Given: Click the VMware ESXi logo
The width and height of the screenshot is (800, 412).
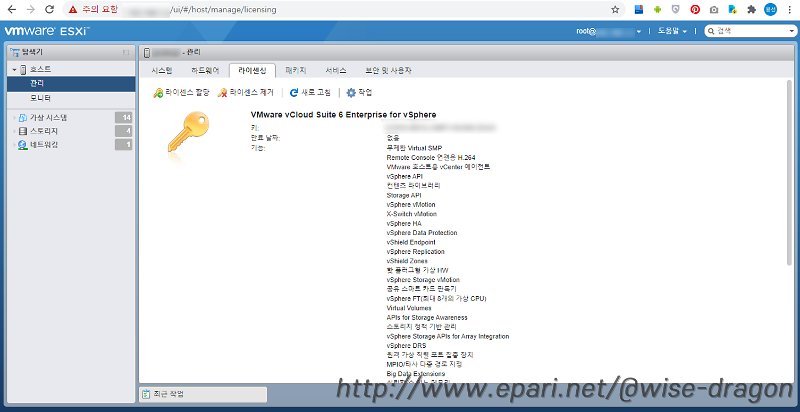Looking at the screenshot, I should 46,31.
